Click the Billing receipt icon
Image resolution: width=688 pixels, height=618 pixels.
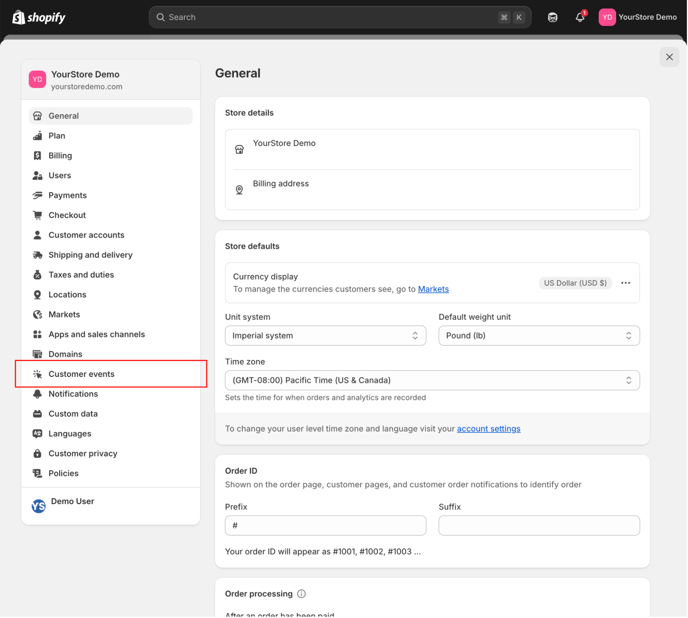coord(38,155)
